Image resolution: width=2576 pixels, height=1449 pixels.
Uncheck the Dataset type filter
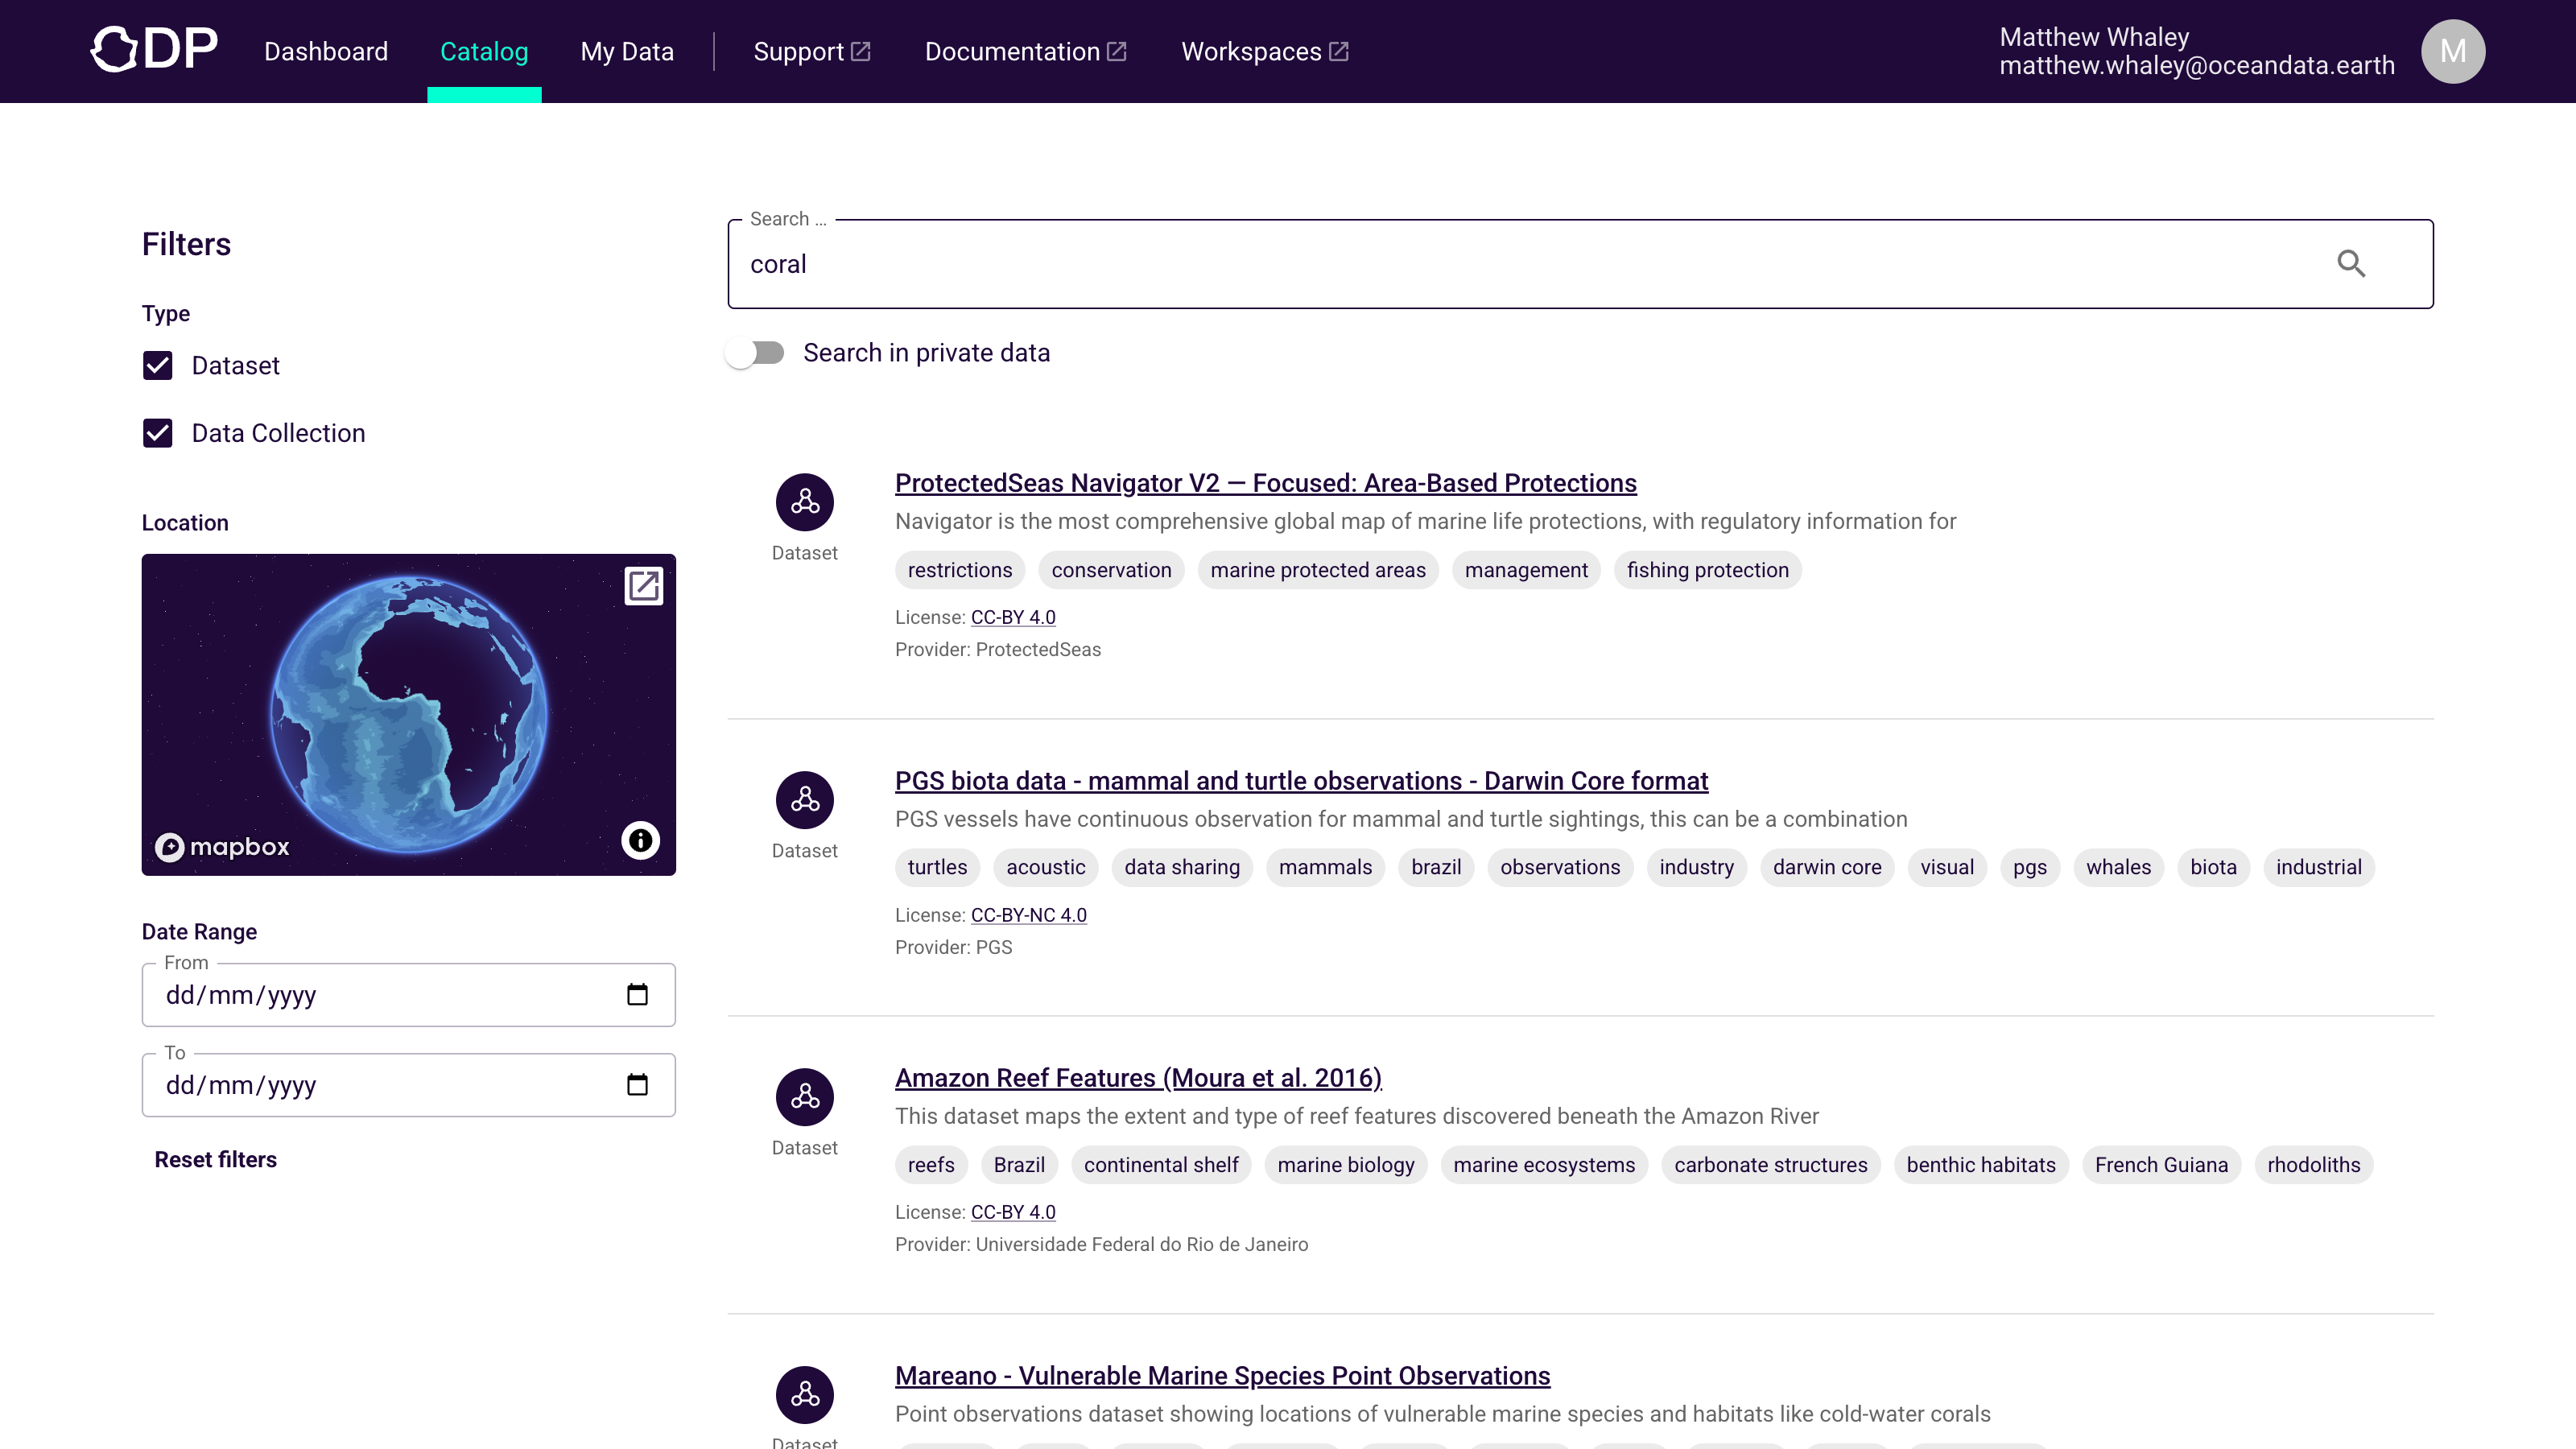[x=157, y=365]
